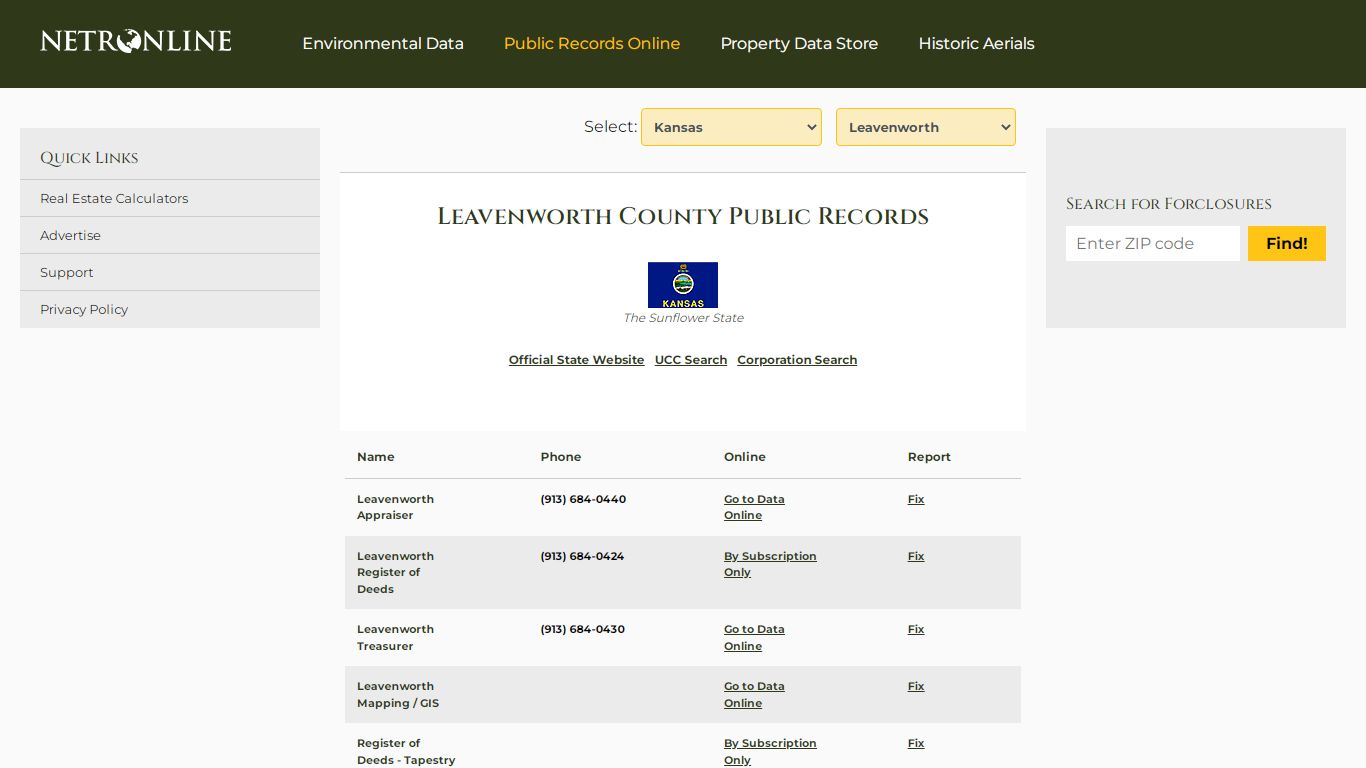Click the Leavenworth Register of Deeds name

395,572
